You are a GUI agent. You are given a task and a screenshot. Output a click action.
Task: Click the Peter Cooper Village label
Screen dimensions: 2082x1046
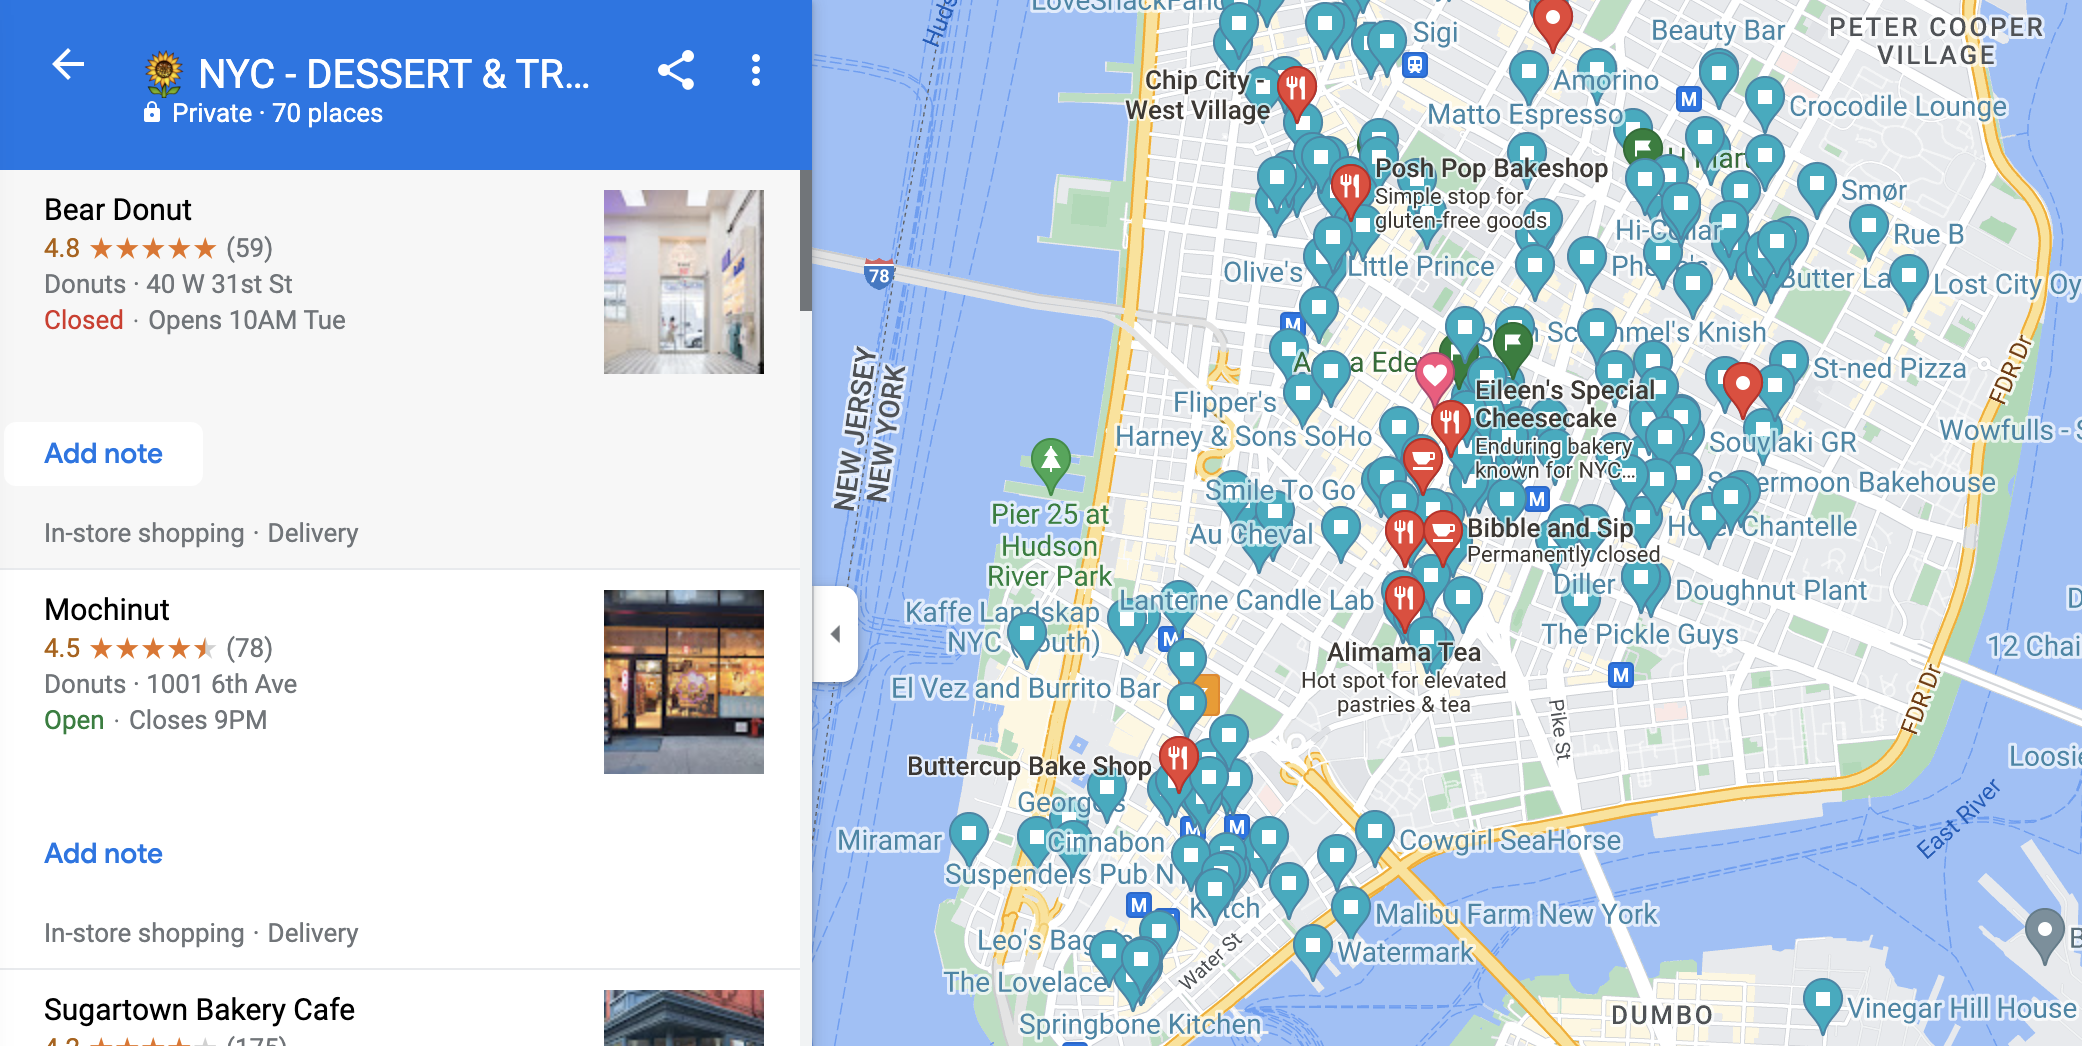tap(1936, 40)
